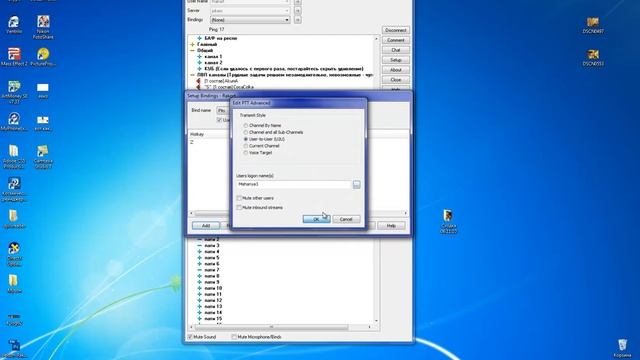Select the пати 7 channel row
This screenshot has width=640, height=360.
click(211, 270)
